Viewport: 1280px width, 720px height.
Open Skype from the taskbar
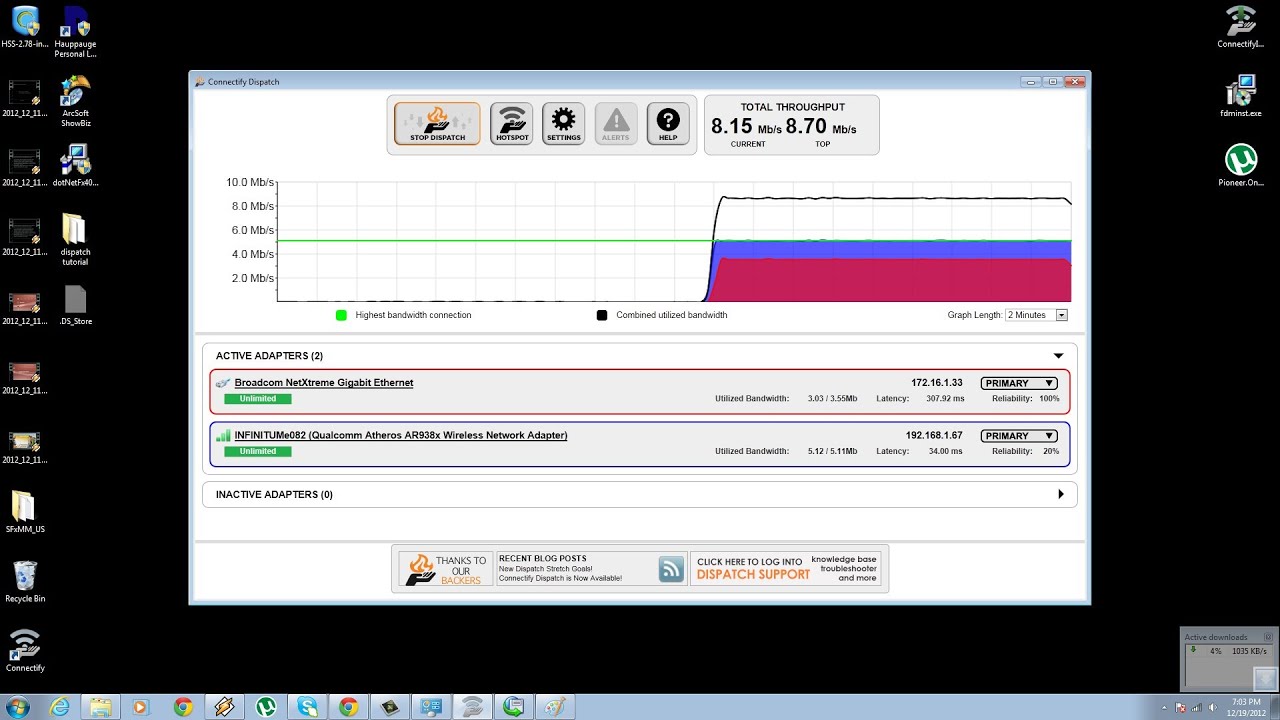(x=307, y=707)
